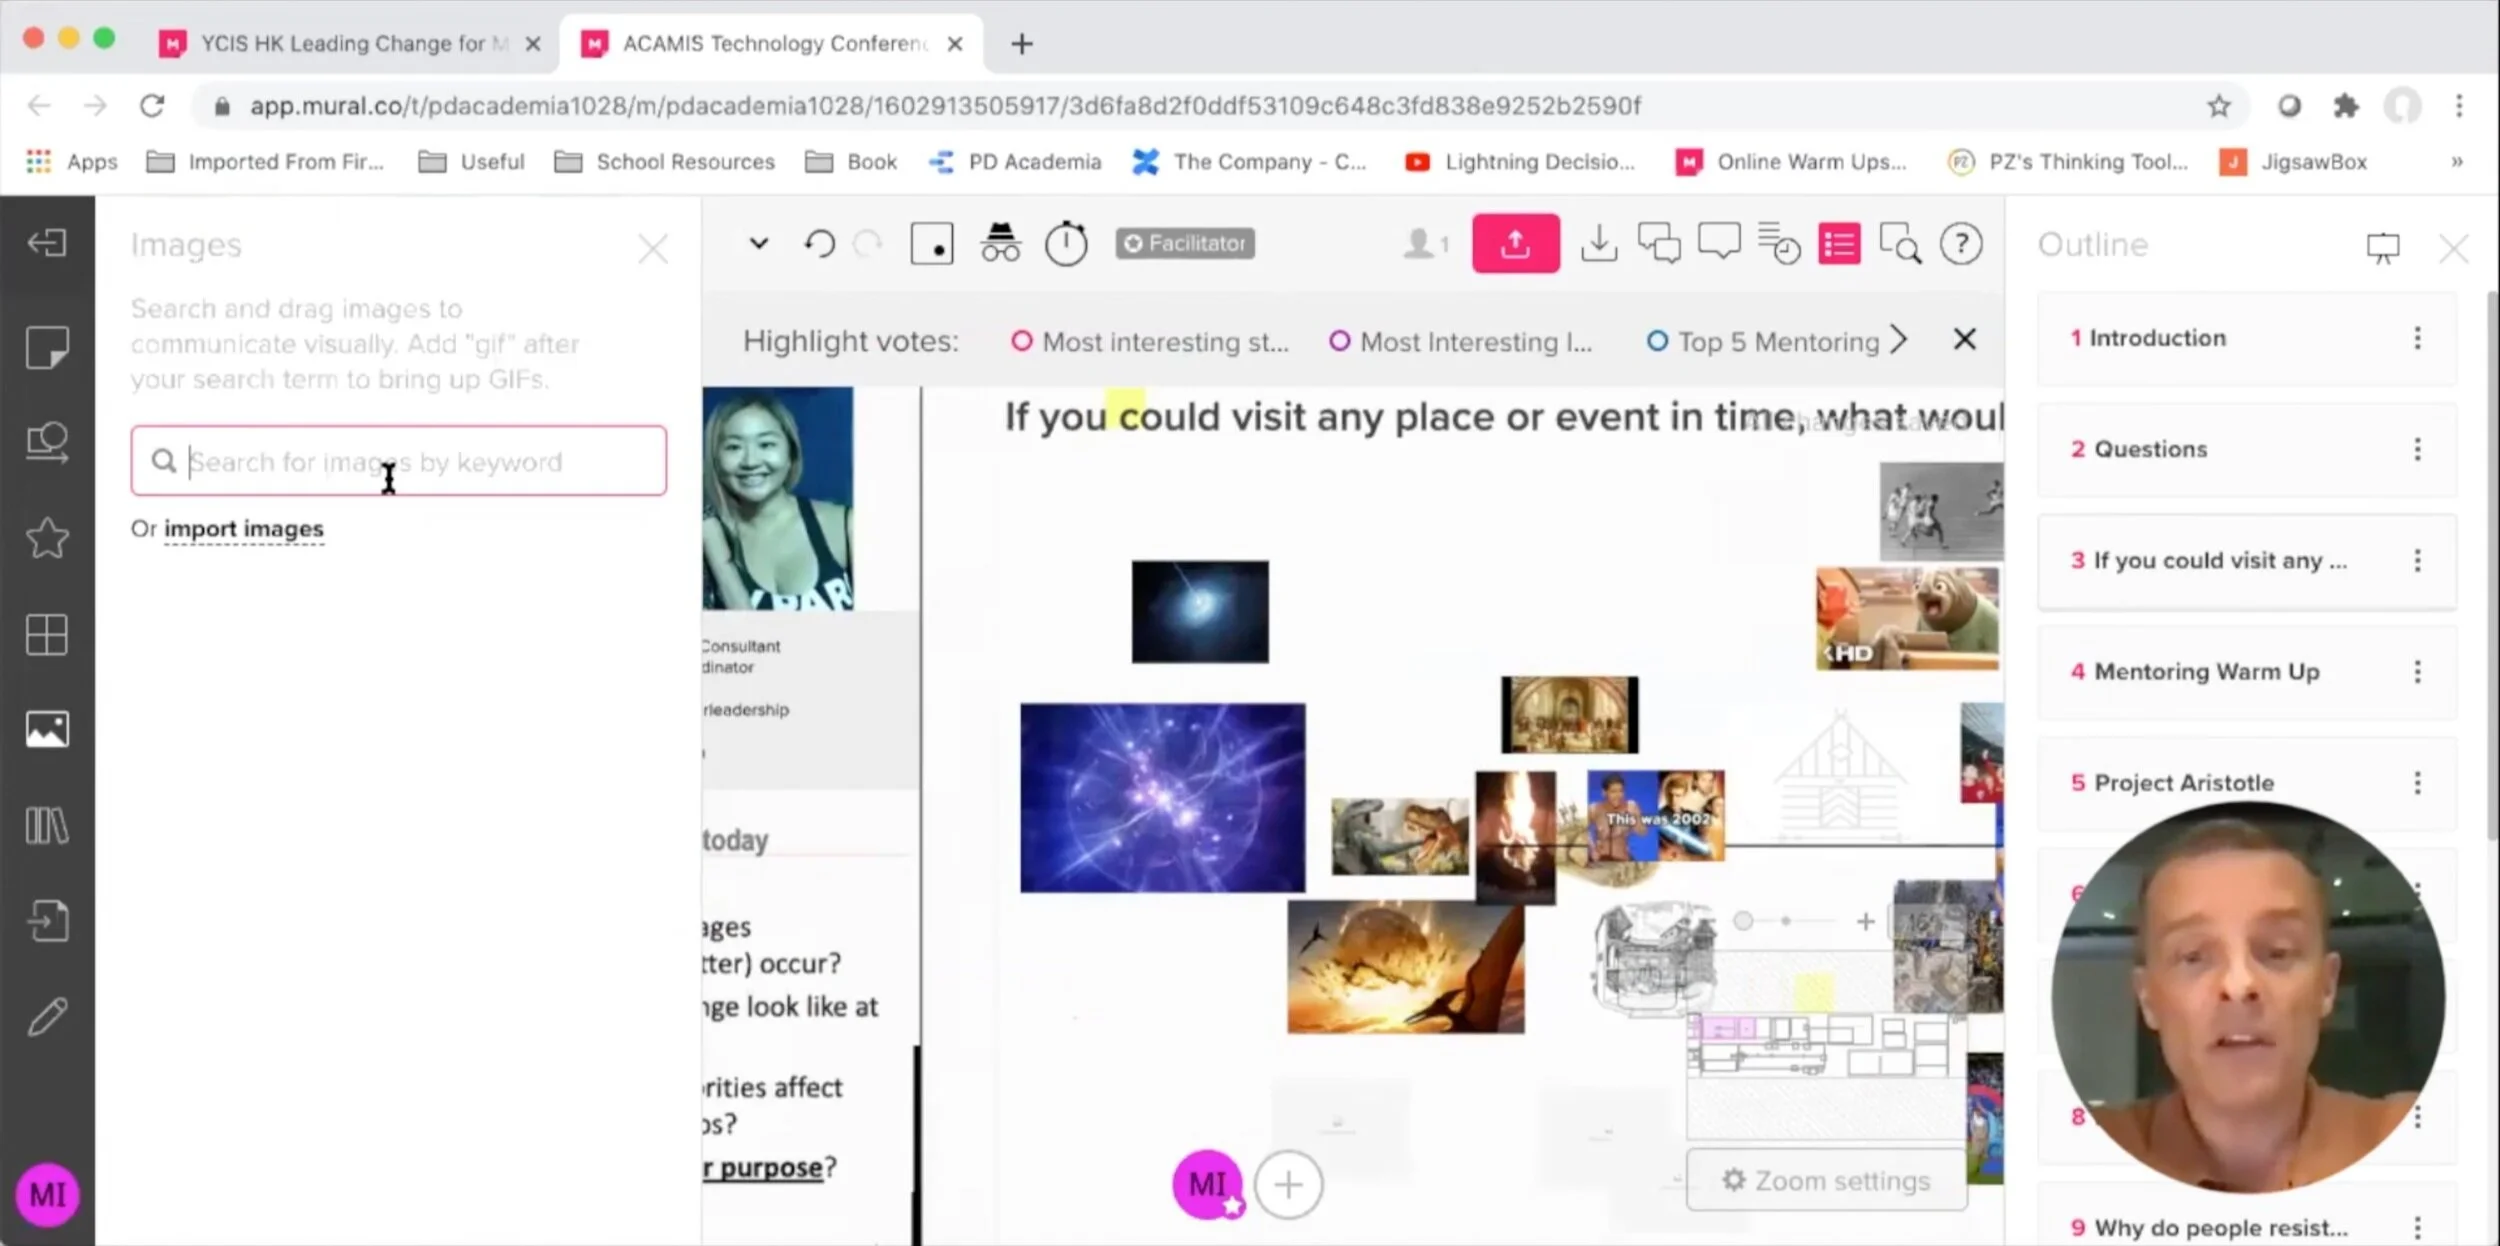Expand more voting sessions with chevron arrow

coord(1899,341)
